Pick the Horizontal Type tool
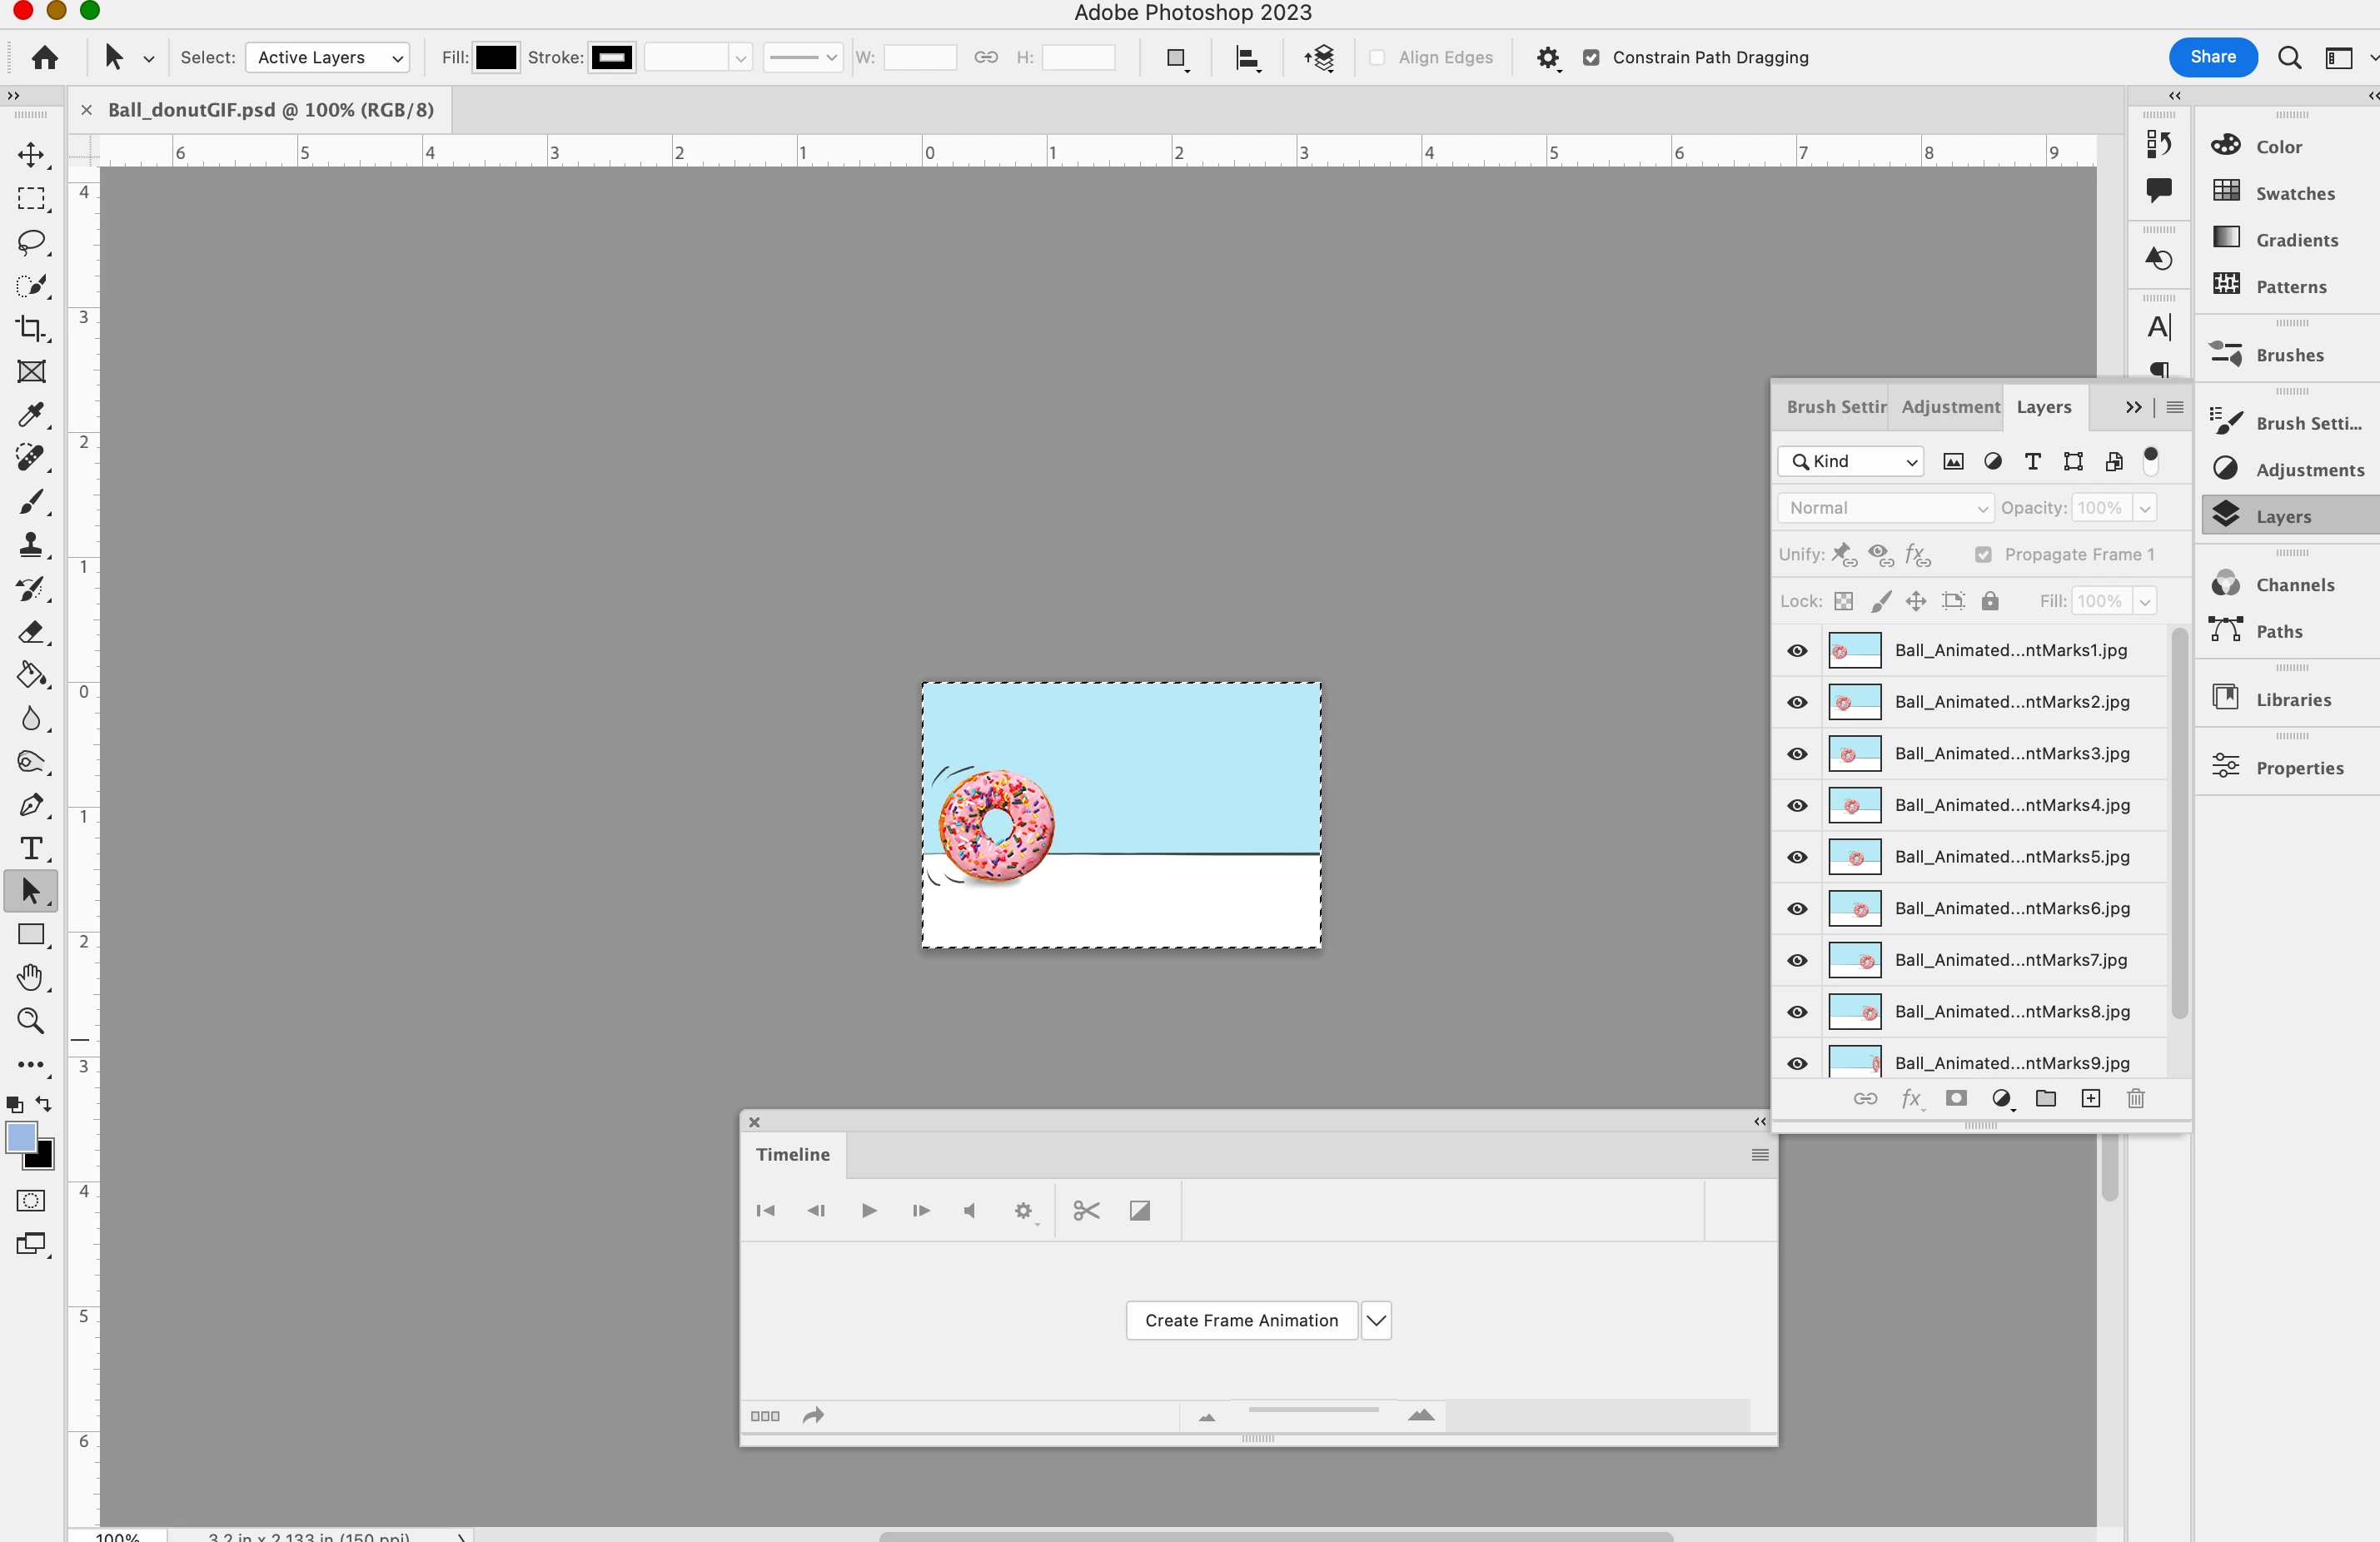This screenshot has height=1542, width=2380. [31, 848]
